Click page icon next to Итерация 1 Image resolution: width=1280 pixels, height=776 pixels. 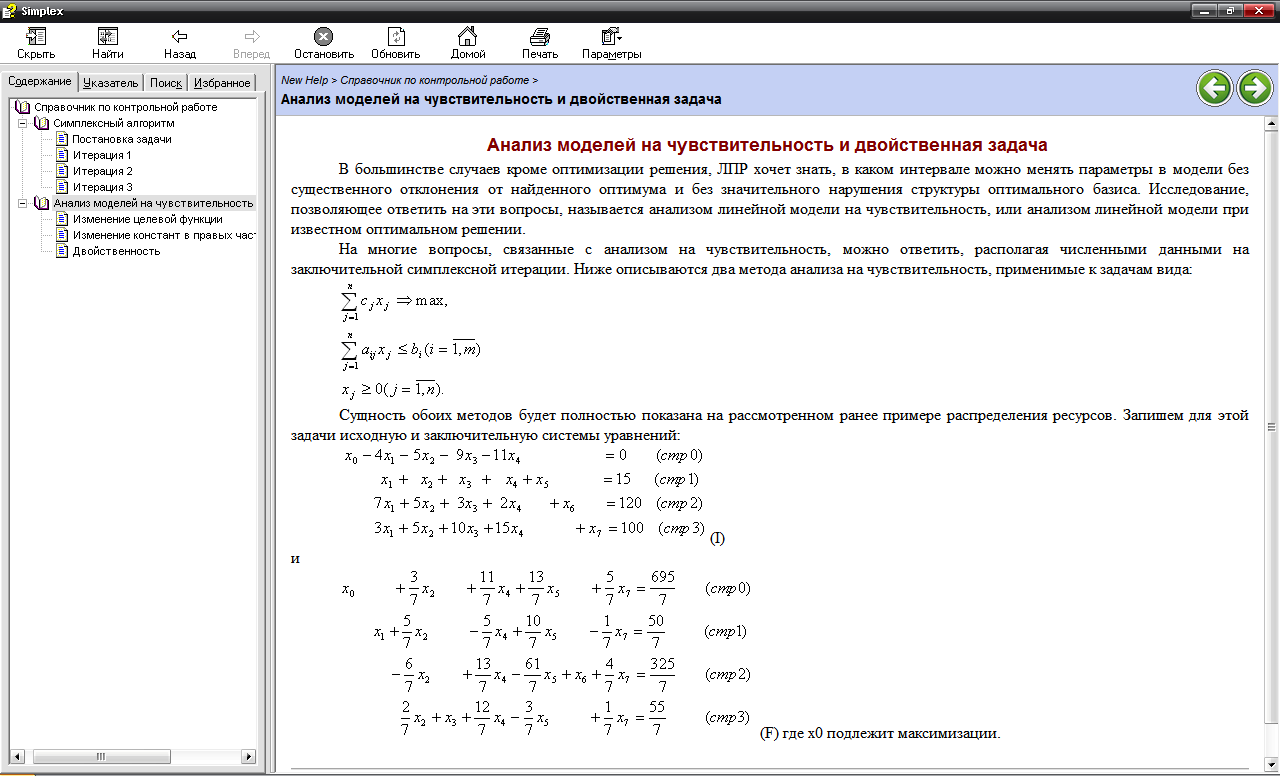click(x=62, y=155)
